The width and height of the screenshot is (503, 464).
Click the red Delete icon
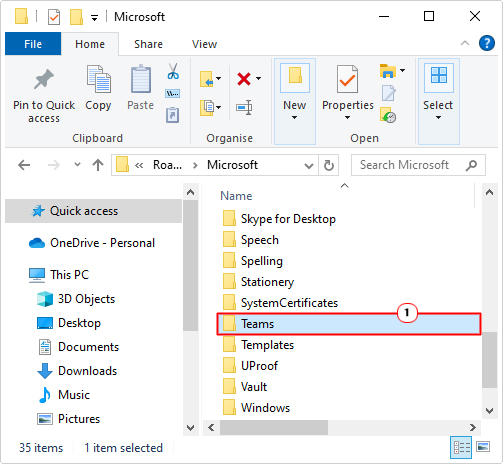point(244,79)
